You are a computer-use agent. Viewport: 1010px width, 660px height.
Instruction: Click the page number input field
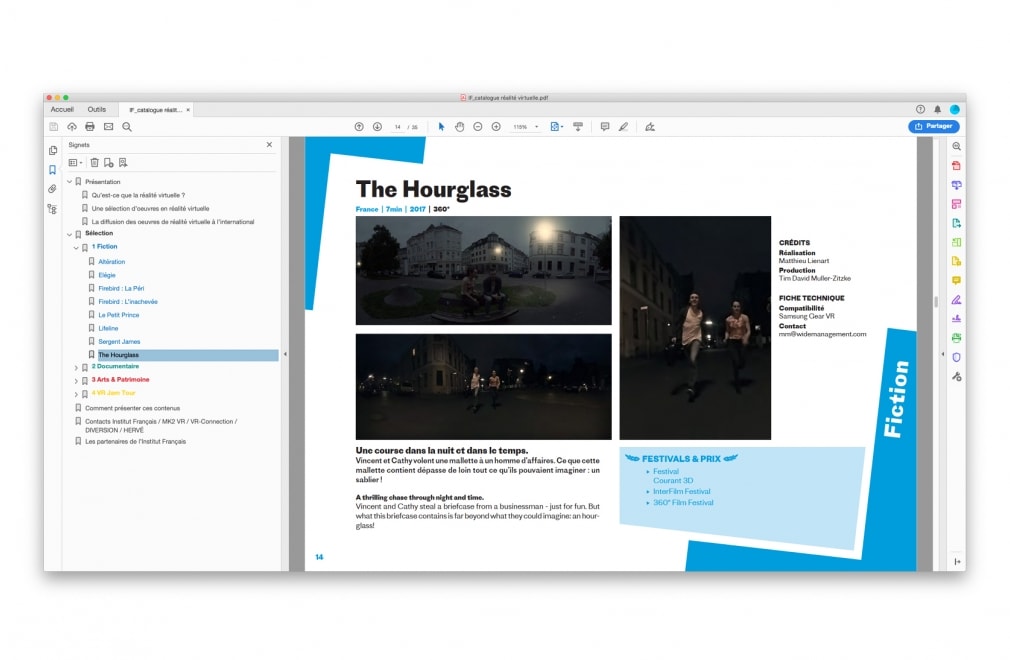398,127
